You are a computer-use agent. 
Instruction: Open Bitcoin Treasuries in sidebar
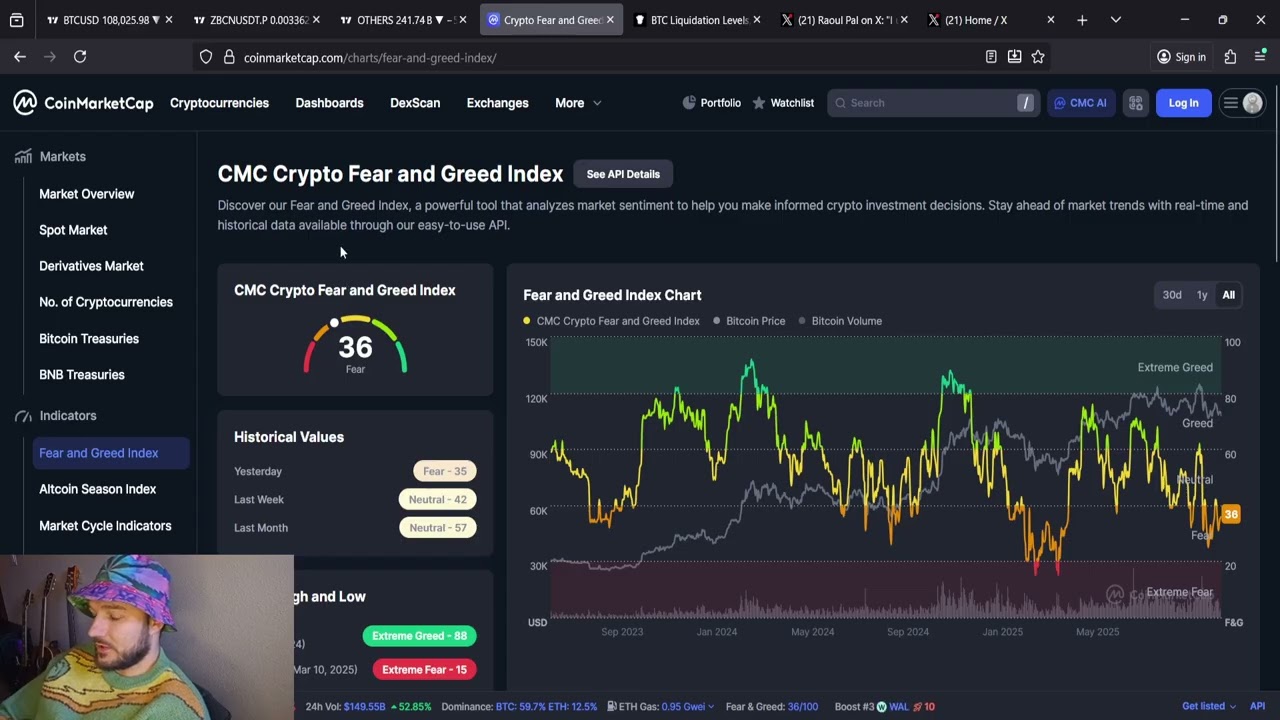click(x=89, y=339)
